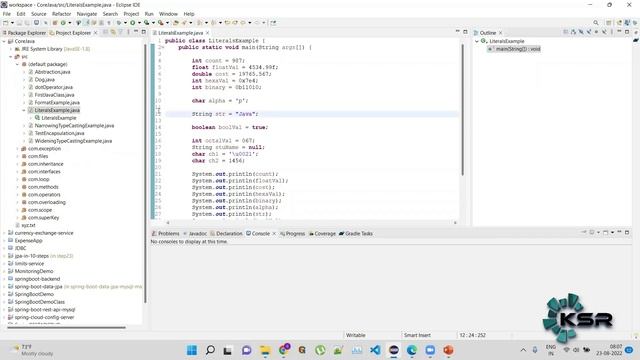Open Visual Studio Code from the taskbar
Viewport: 640px width, 360px height.
376,350
